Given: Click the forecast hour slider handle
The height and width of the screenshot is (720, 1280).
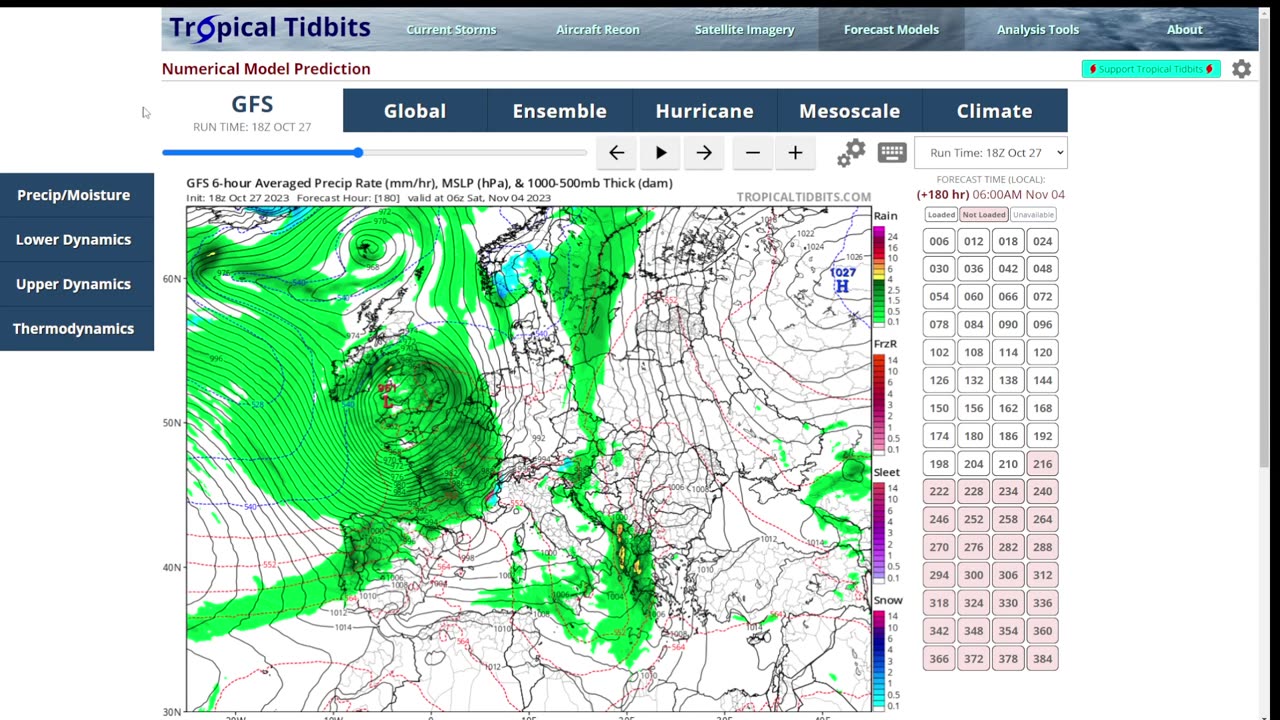Looking at the screenshot, I should (358, 153).
